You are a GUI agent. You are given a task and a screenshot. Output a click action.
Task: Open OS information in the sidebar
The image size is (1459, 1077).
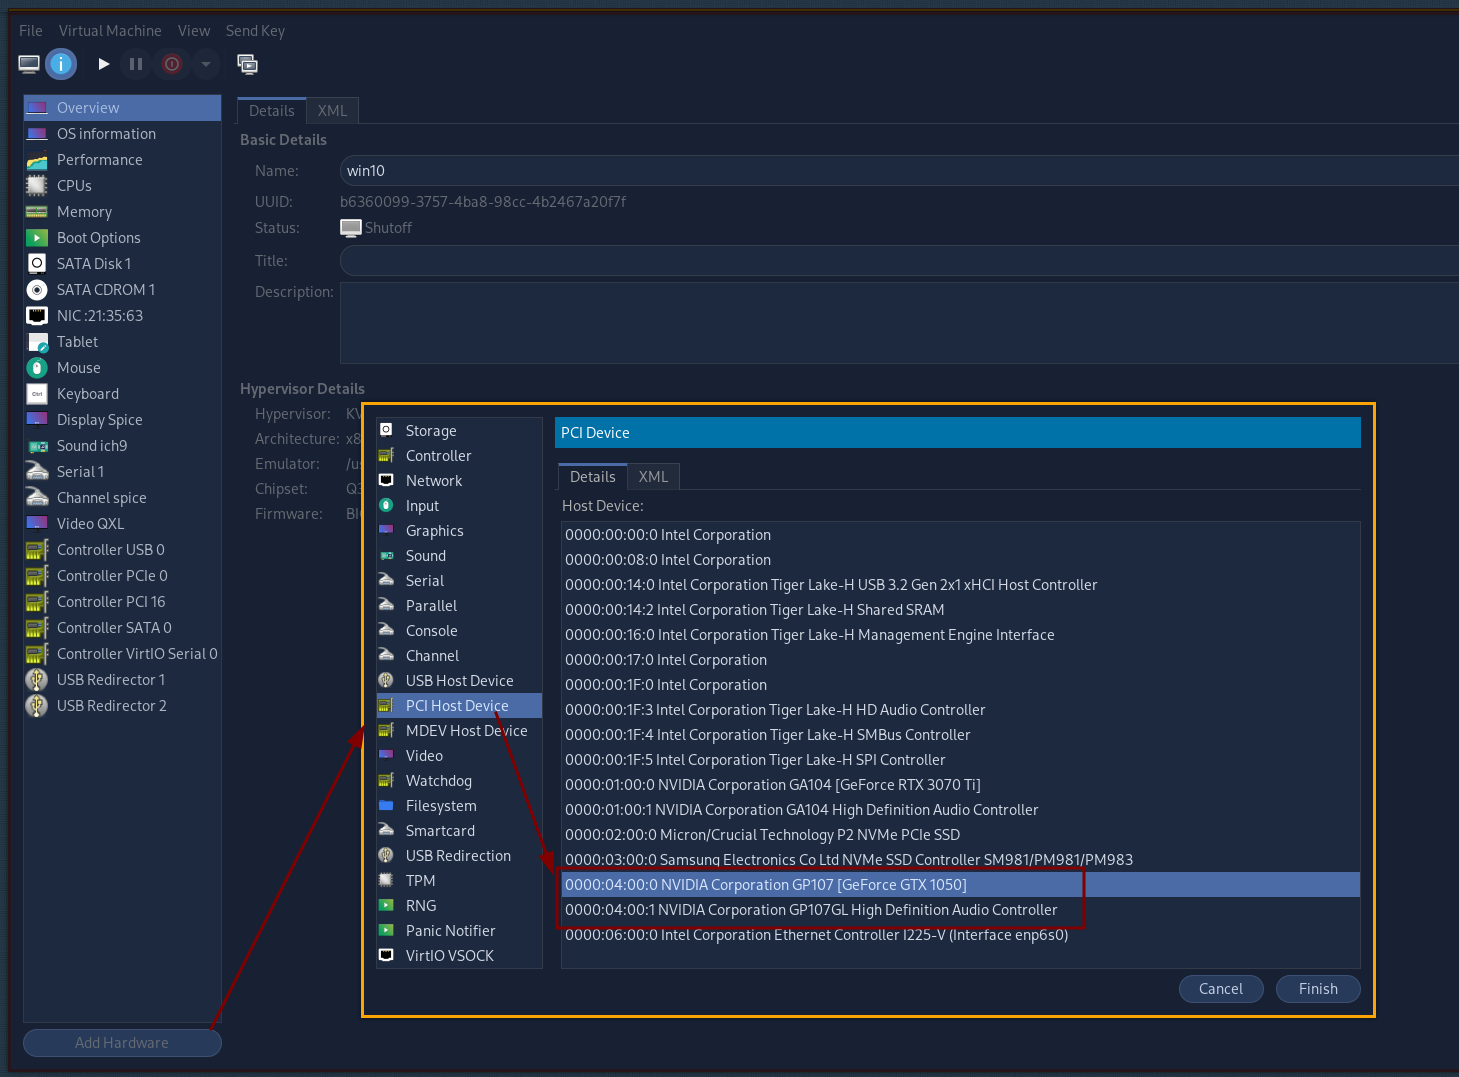click(x=122, y=134)
